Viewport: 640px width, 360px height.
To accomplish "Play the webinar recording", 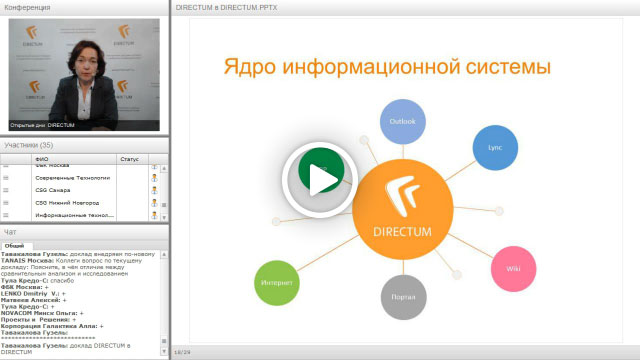I will tap(320, 179).
